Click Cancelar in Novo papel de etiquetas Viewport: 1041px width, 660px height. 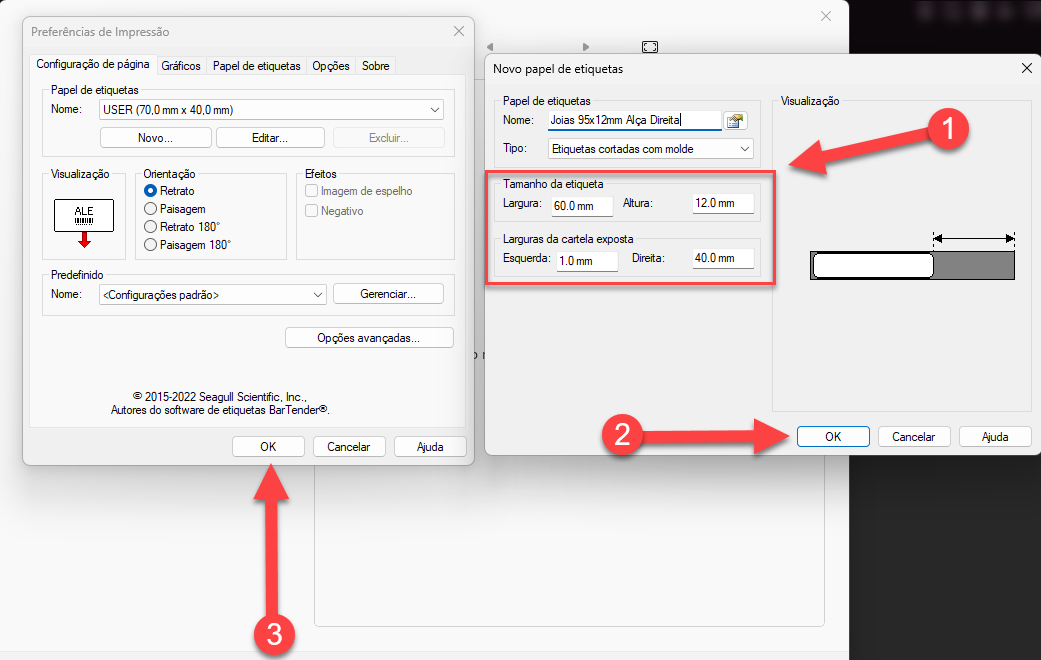tap(914, 436)
